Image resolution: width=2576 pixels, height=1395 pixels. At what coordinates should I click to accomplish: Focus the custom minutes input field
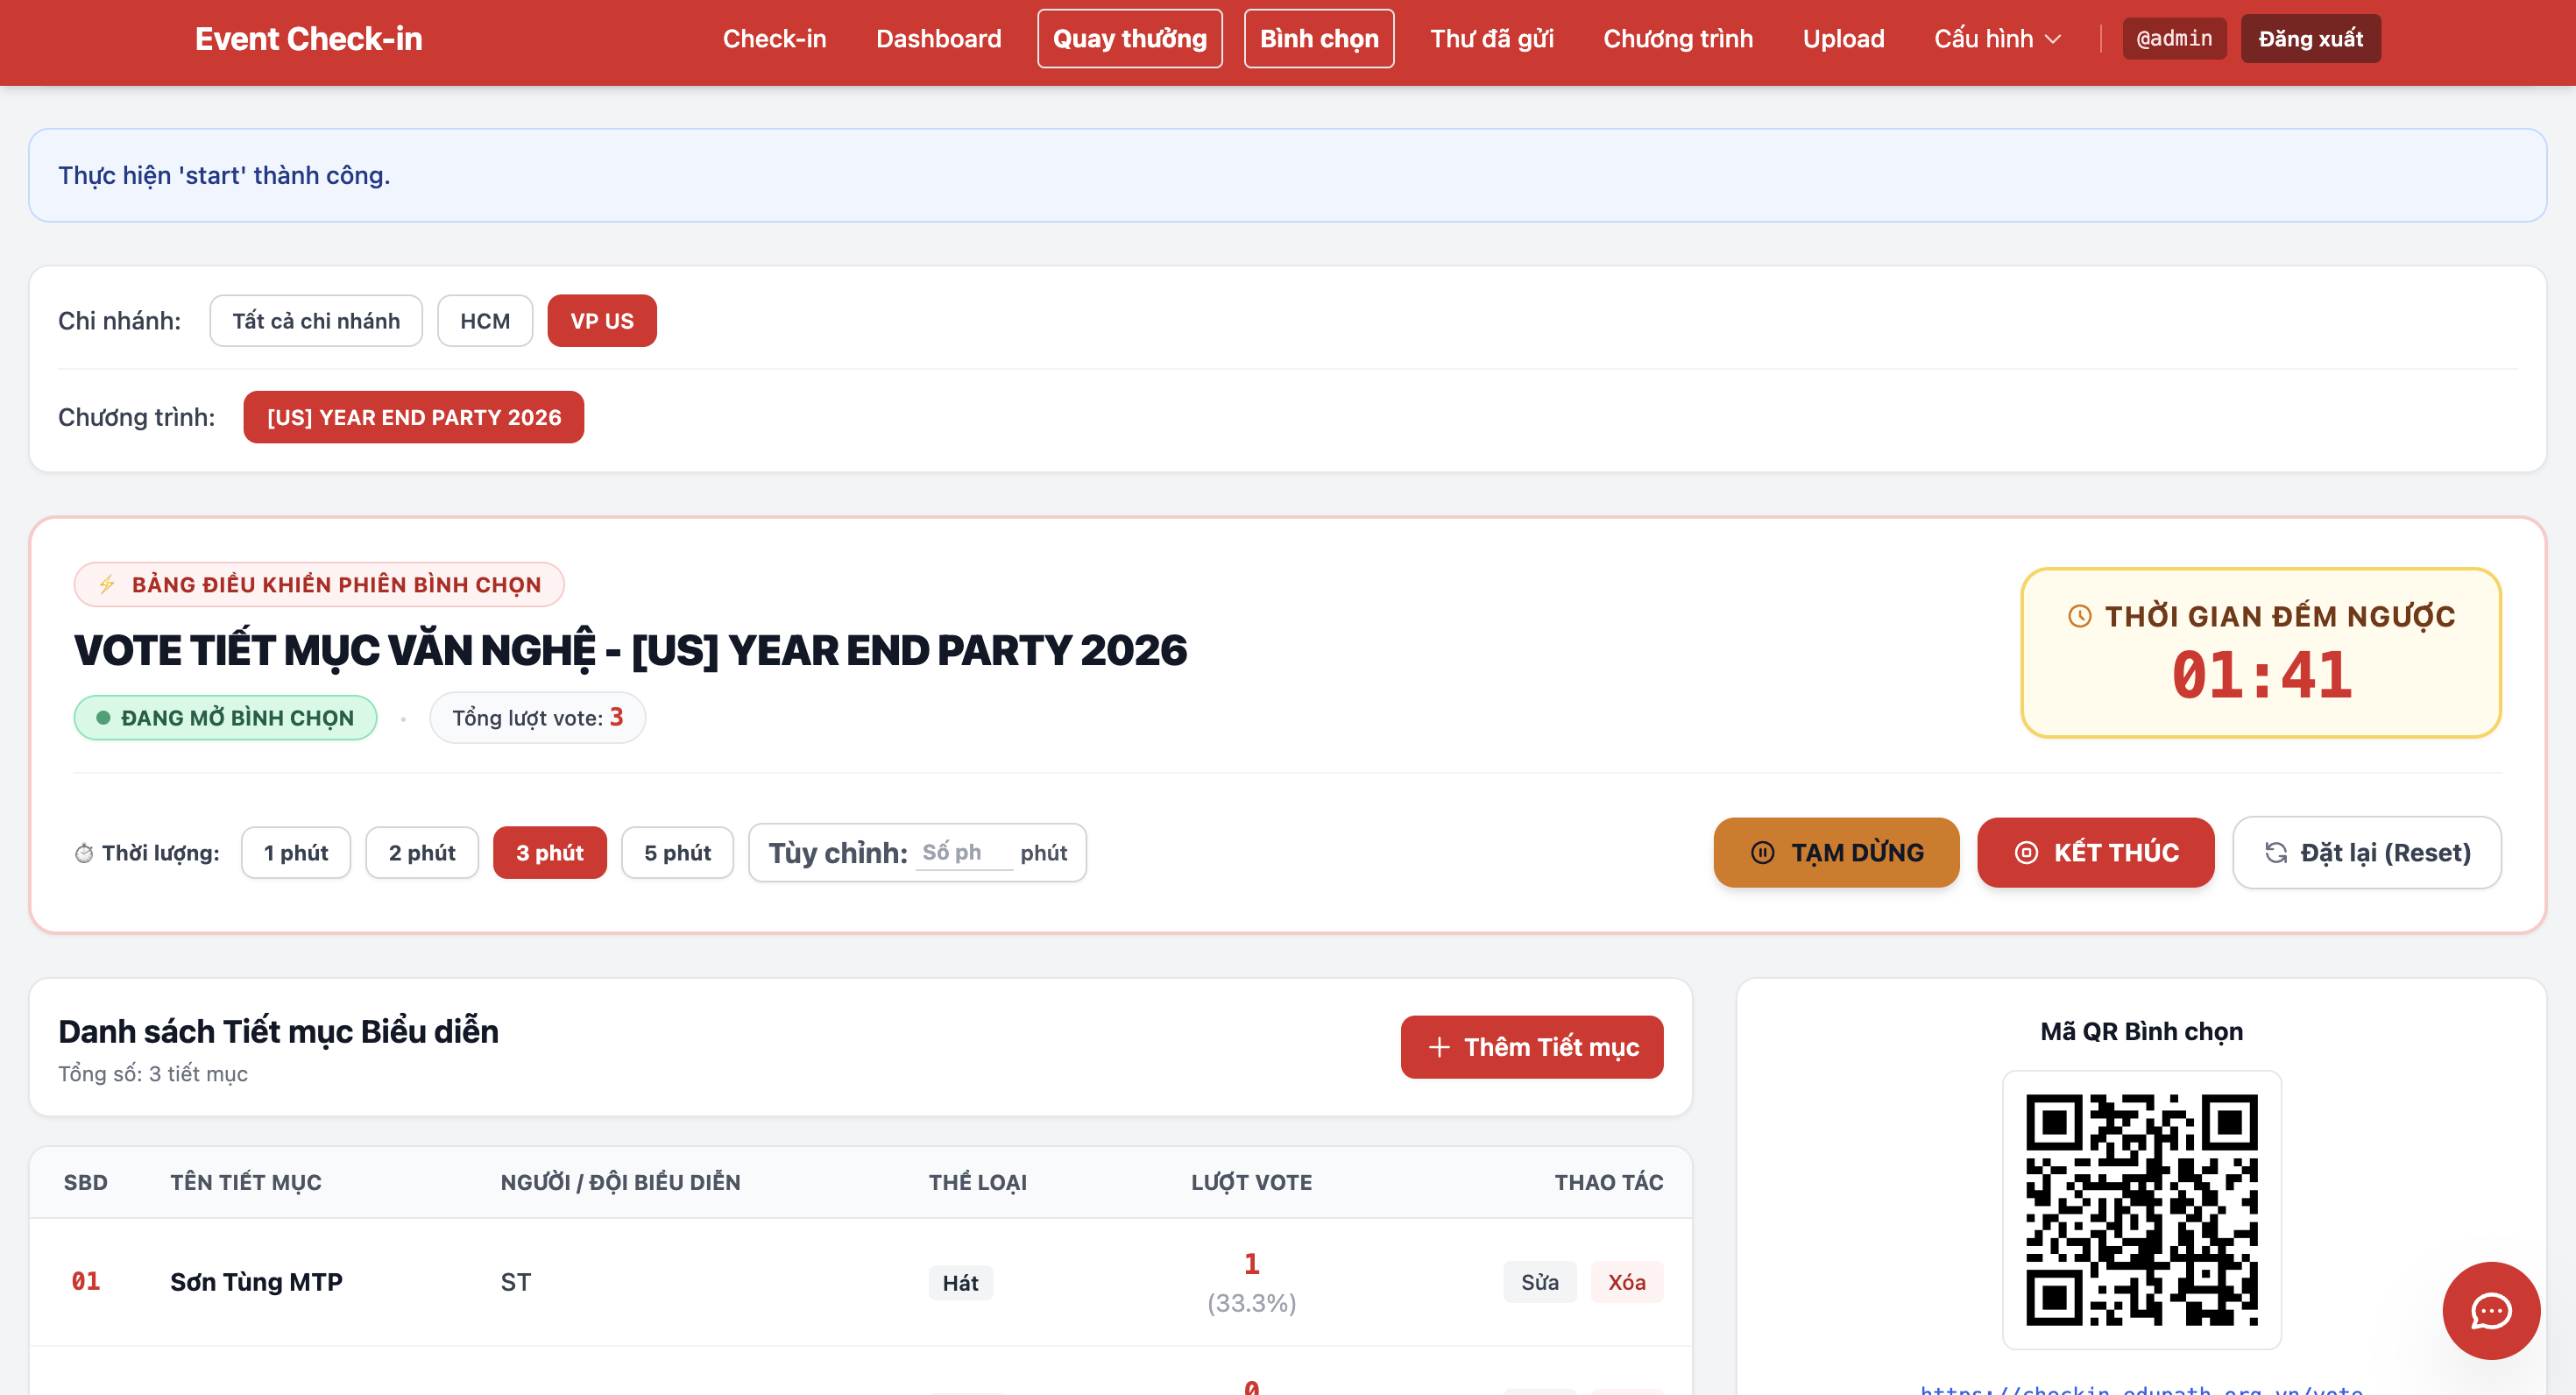tap(964, 853)
